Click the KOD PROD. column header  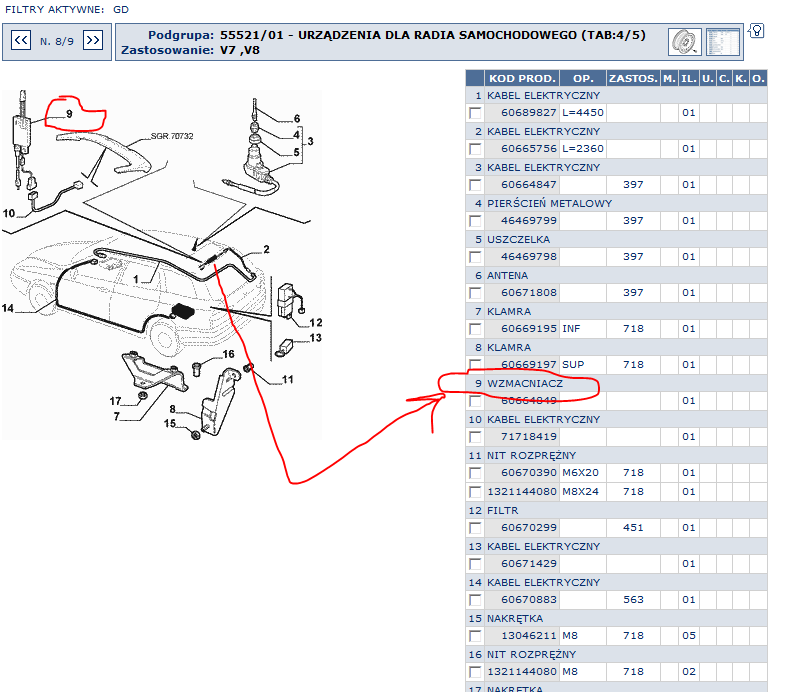[522, 78]
